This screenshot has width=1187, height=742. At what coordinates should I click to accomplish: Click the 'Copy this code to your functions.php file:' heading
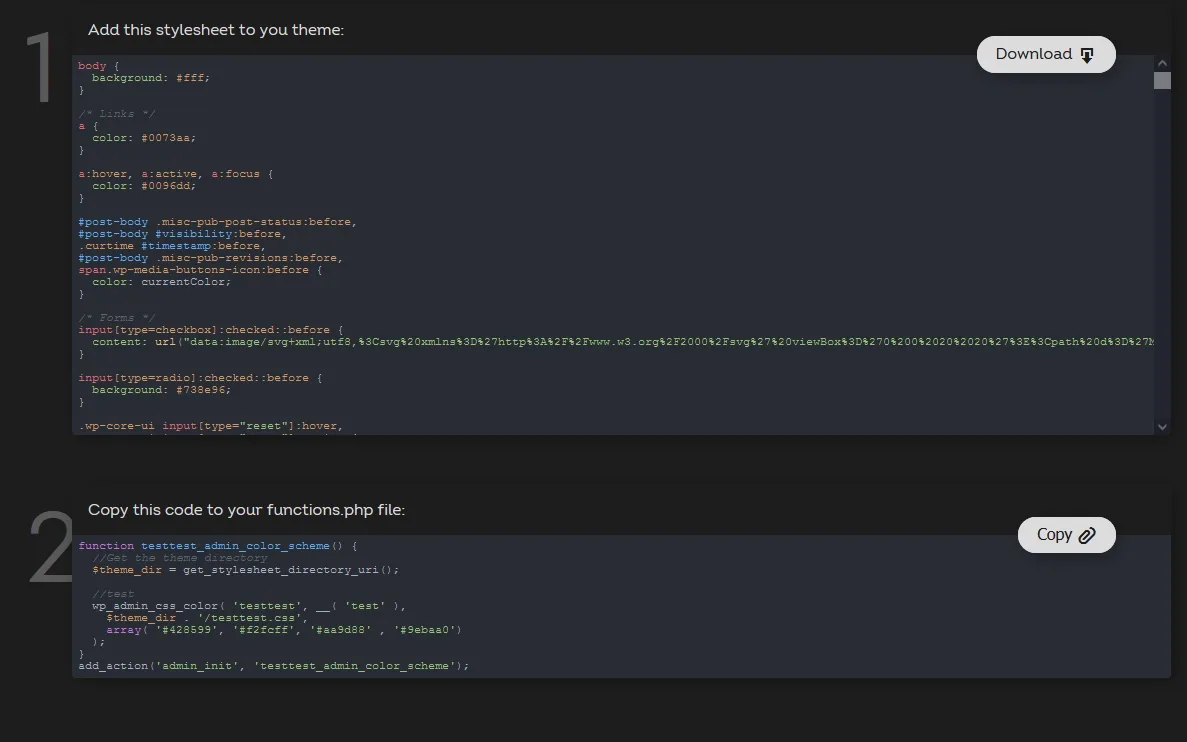(246, 510)
